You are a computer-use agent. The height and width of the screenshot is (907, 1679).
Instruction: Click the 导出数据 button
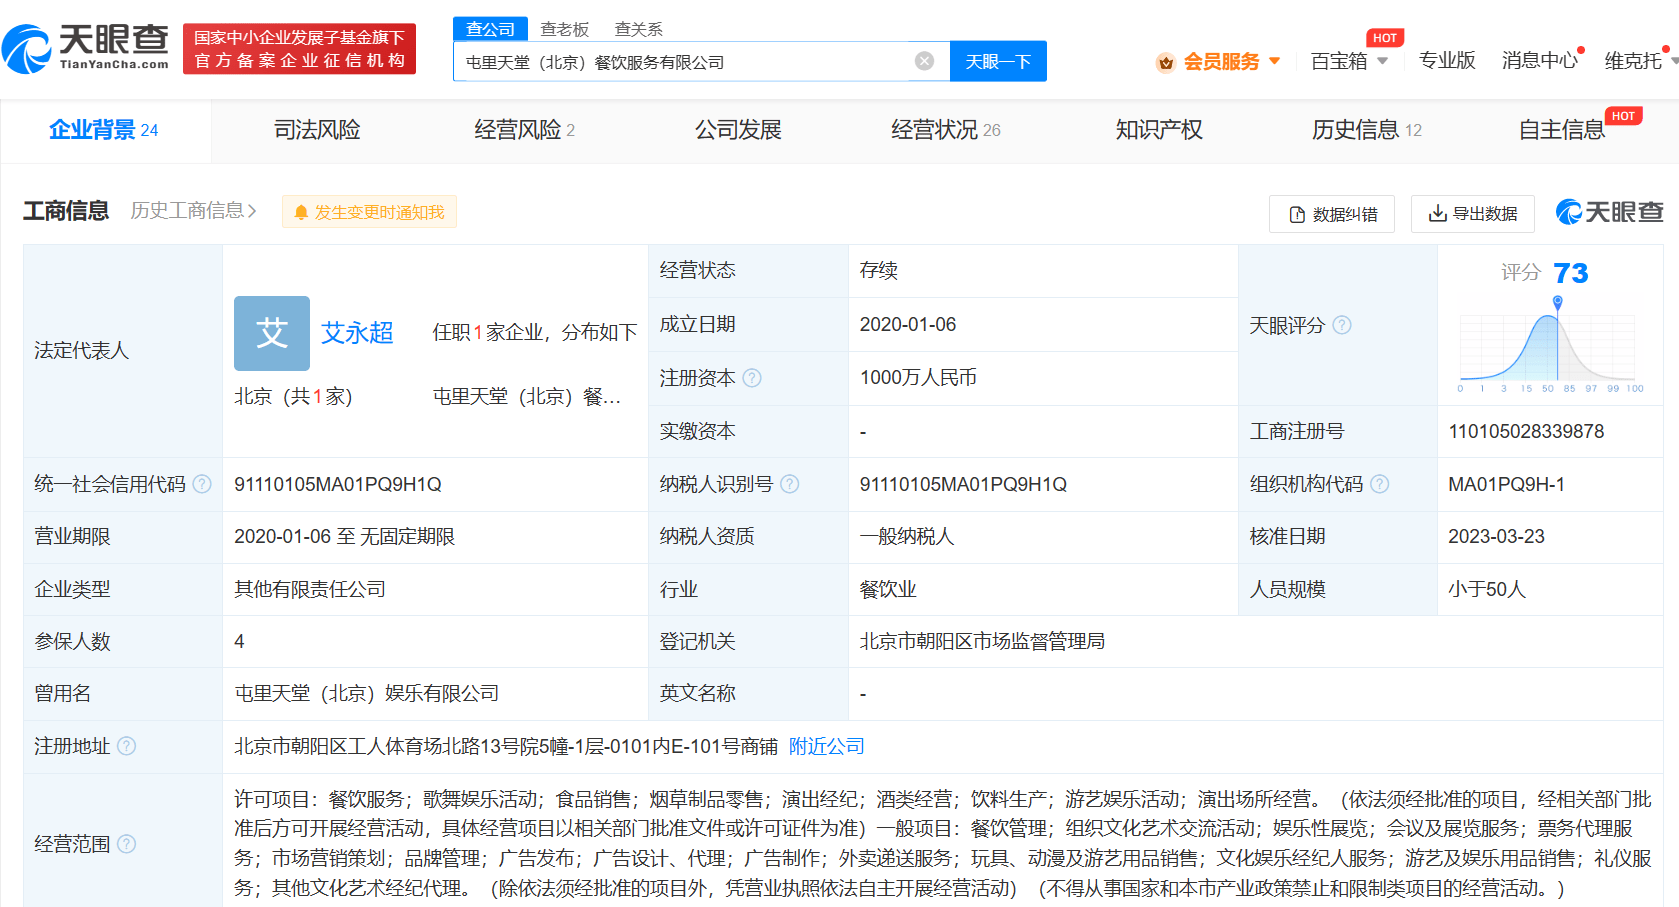1473,214
